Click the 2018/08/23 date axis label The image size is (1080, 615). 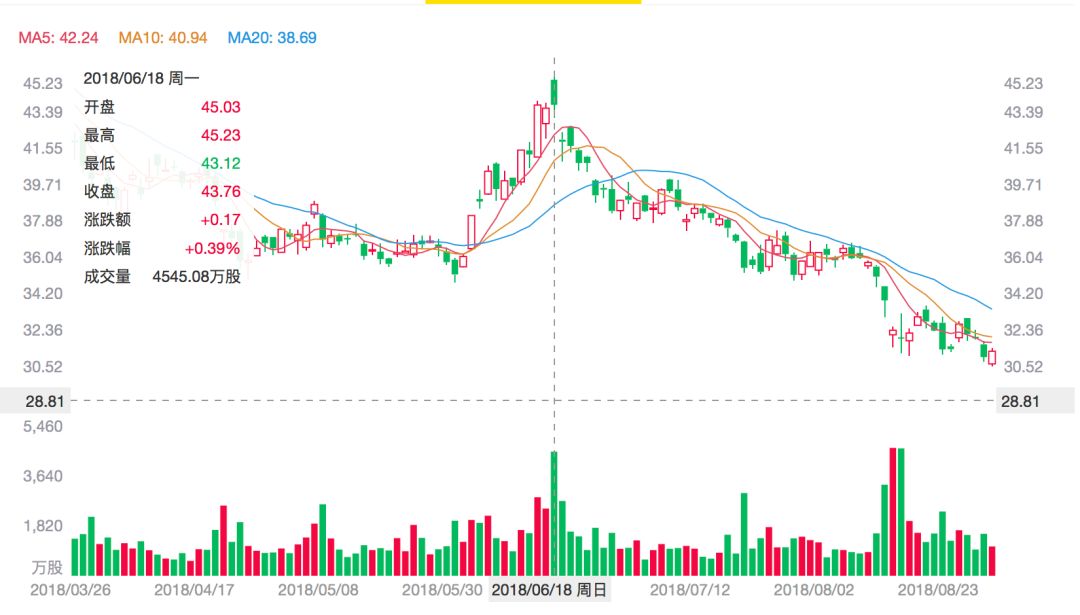click(x=937, y=591)
